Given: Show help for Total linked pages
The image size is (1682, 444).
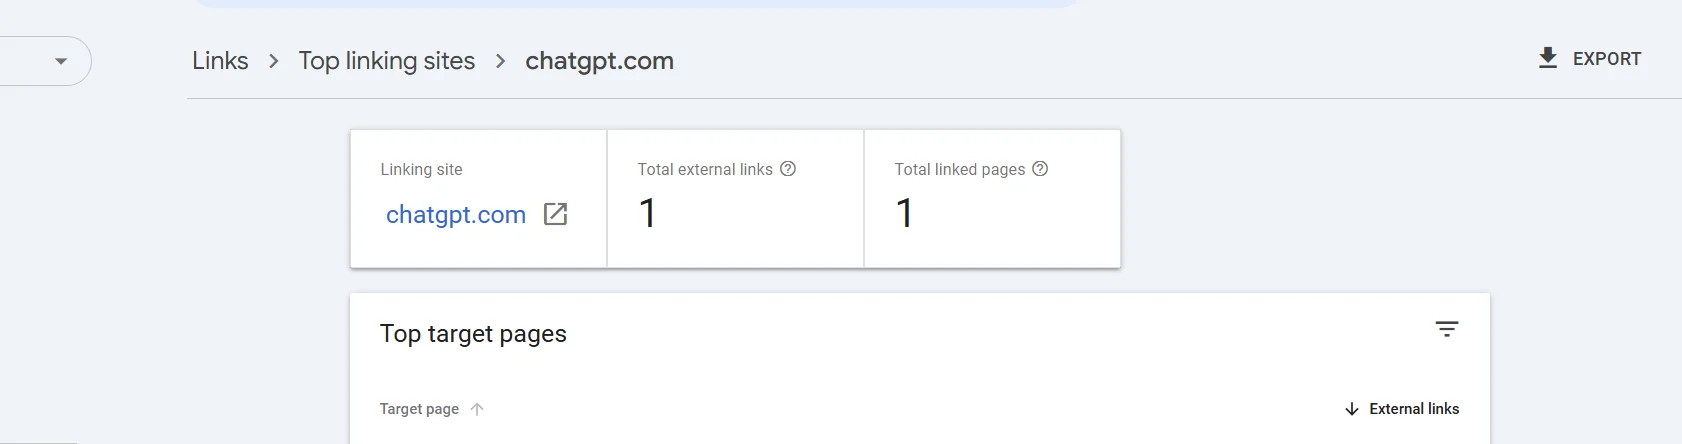Looking at the screenshot, I should (x=1040, y=169).
